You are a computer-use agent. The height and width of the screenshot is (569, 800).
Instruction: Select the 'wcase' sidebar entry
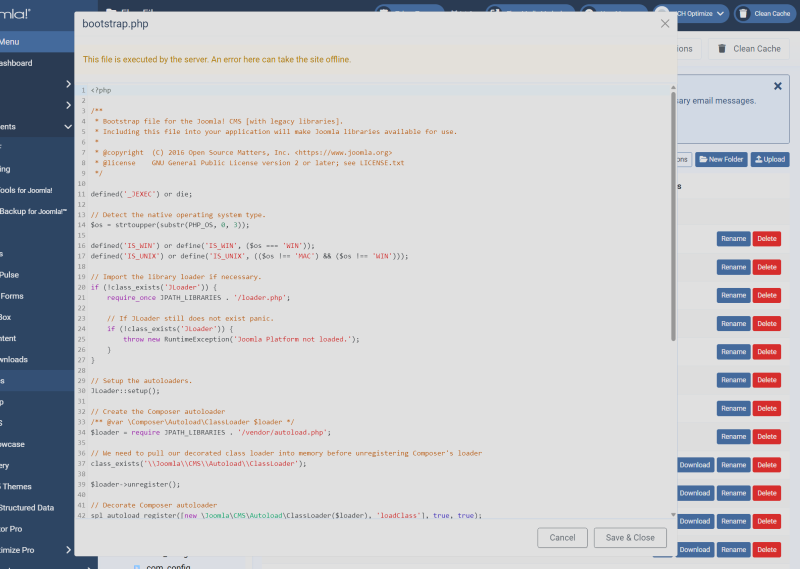[12, 444]
